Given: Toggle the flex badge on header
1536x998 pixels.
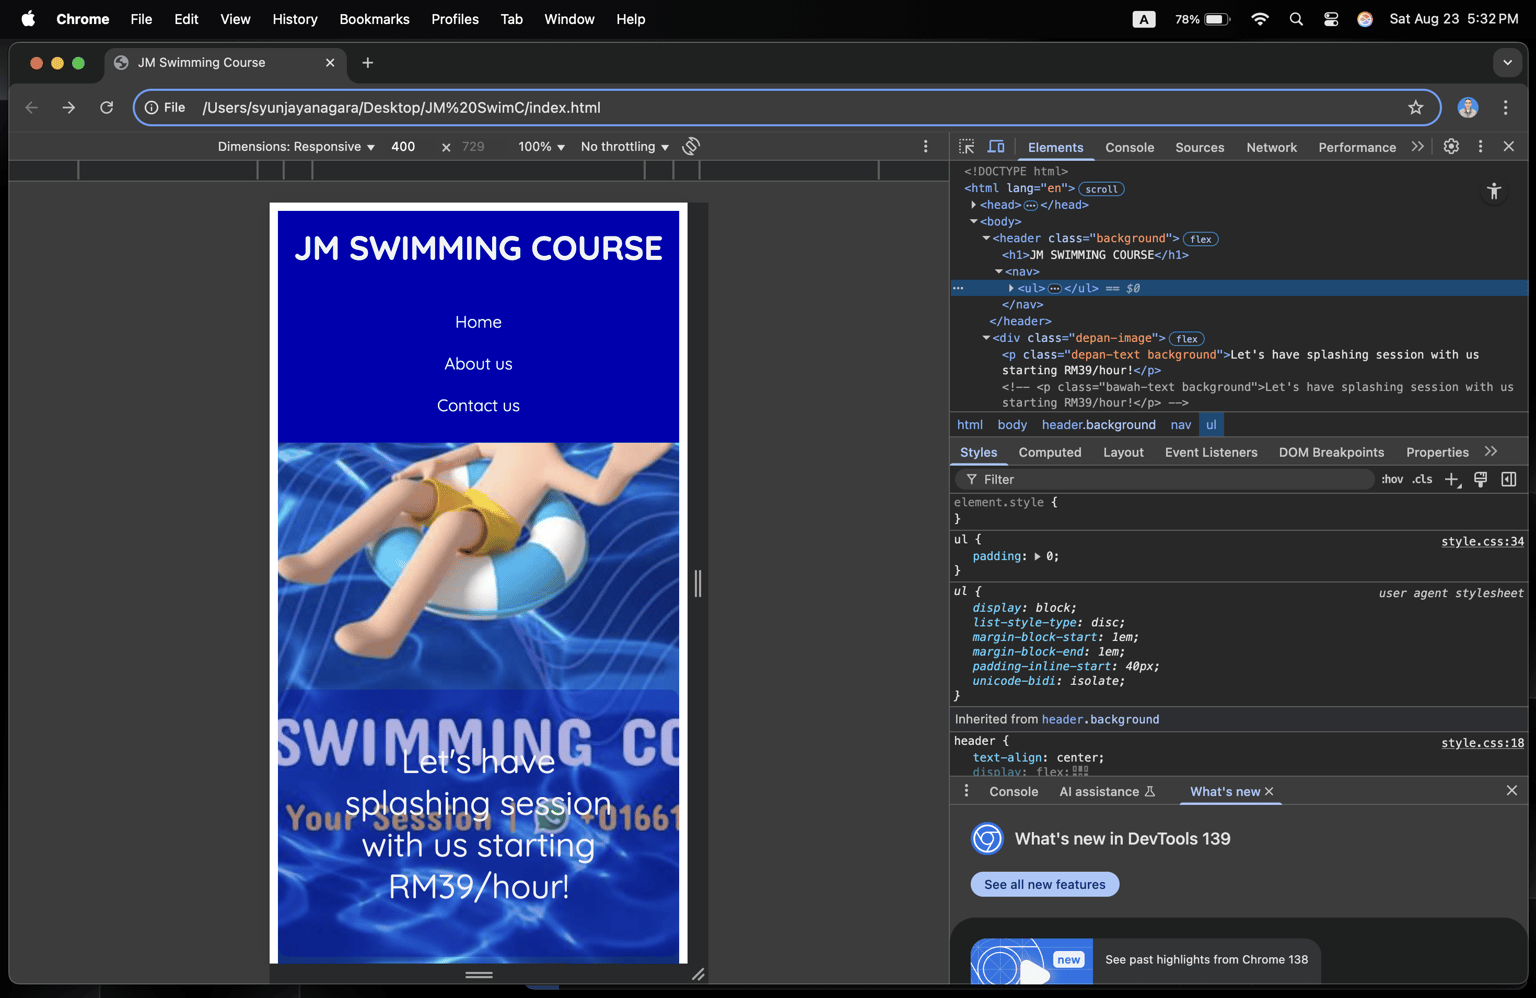Looking at the screenshot, I should coord(1201,239).
